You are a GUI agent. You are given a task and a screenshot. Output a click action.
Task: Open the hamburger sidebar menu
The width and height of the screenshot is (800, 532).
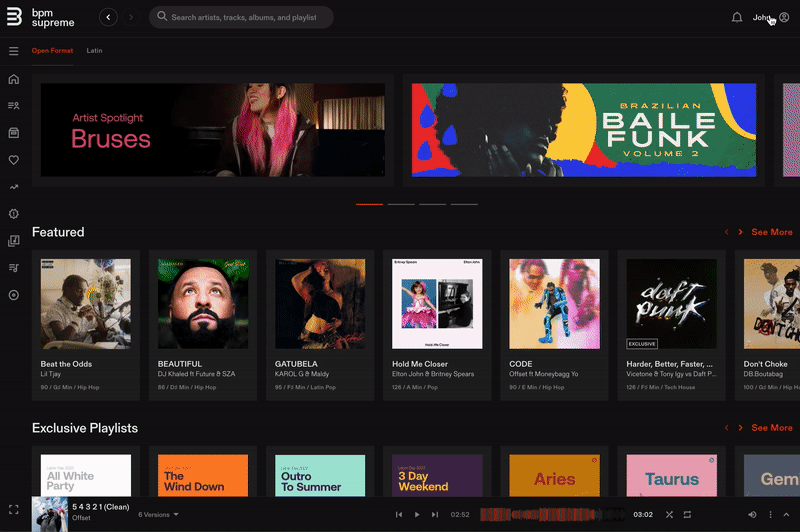click(x=14, y=51)
